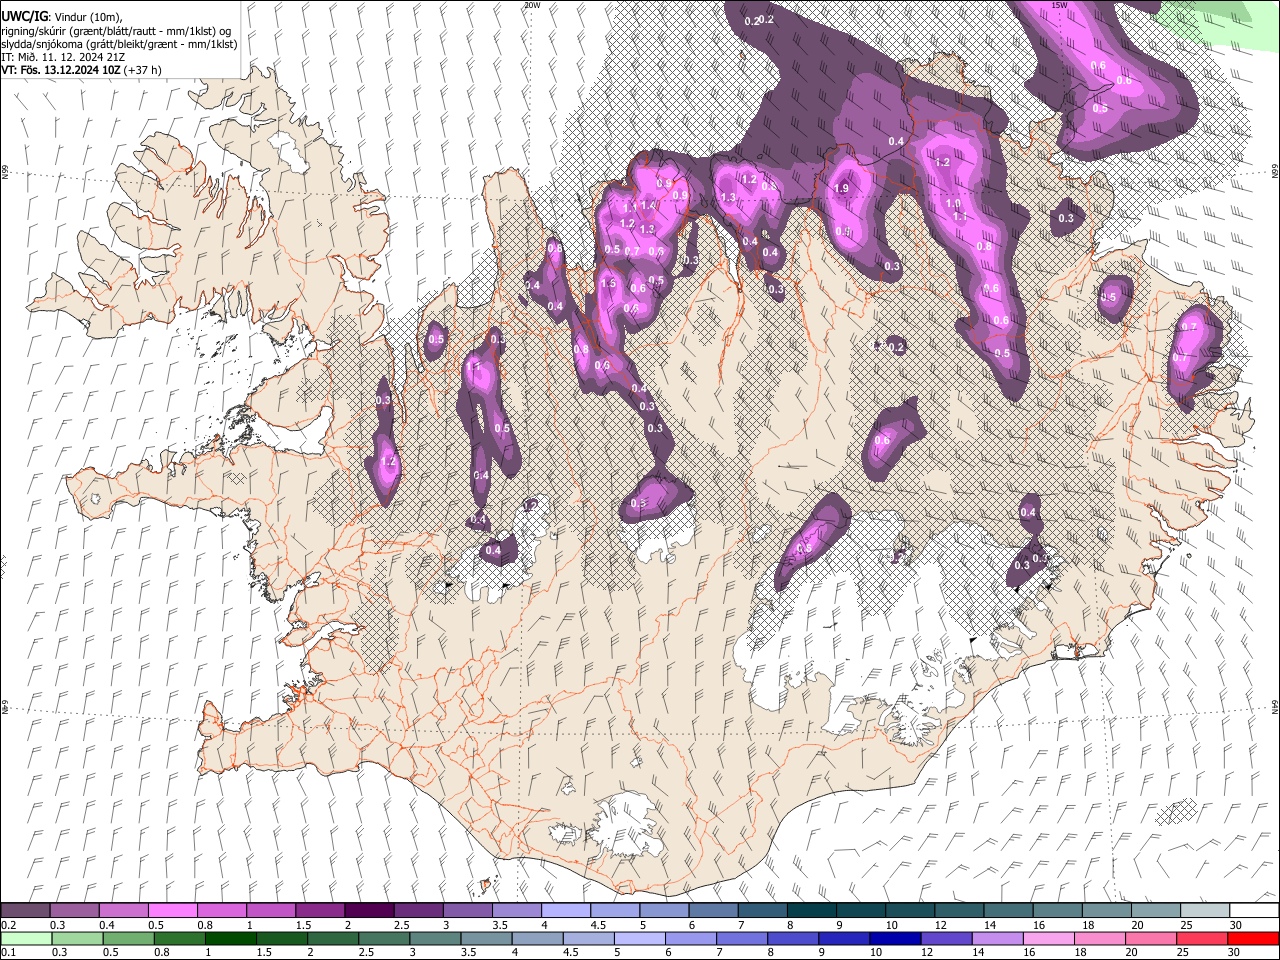Click the "1.9" snowfall value on the map
Screen dimensions: 1280x960
[841, 188]
